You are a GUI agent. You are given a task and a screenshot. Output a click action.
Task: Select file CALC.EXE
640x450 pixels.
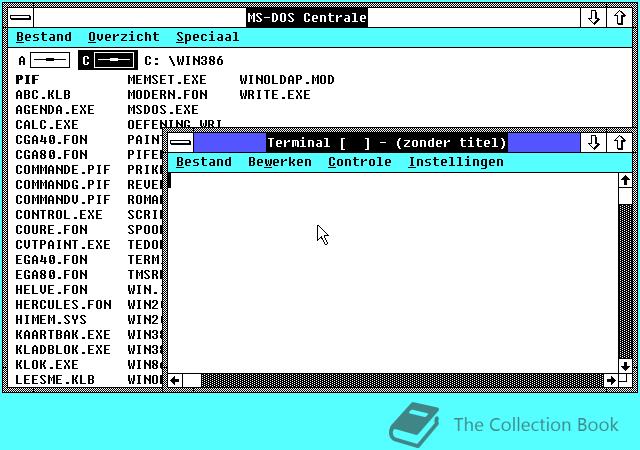coord(47,125)
